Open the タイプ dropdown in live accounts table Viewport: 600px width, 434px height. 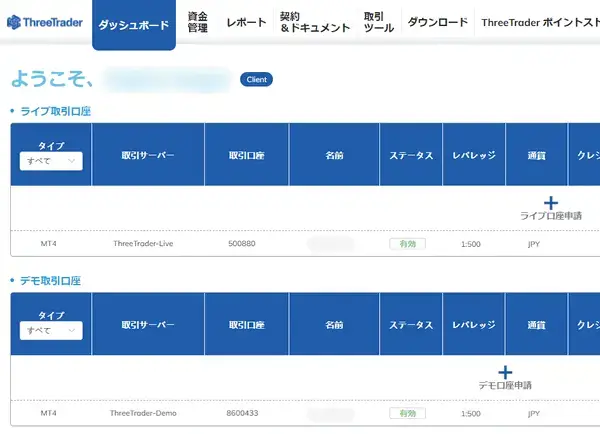point(51,161)
